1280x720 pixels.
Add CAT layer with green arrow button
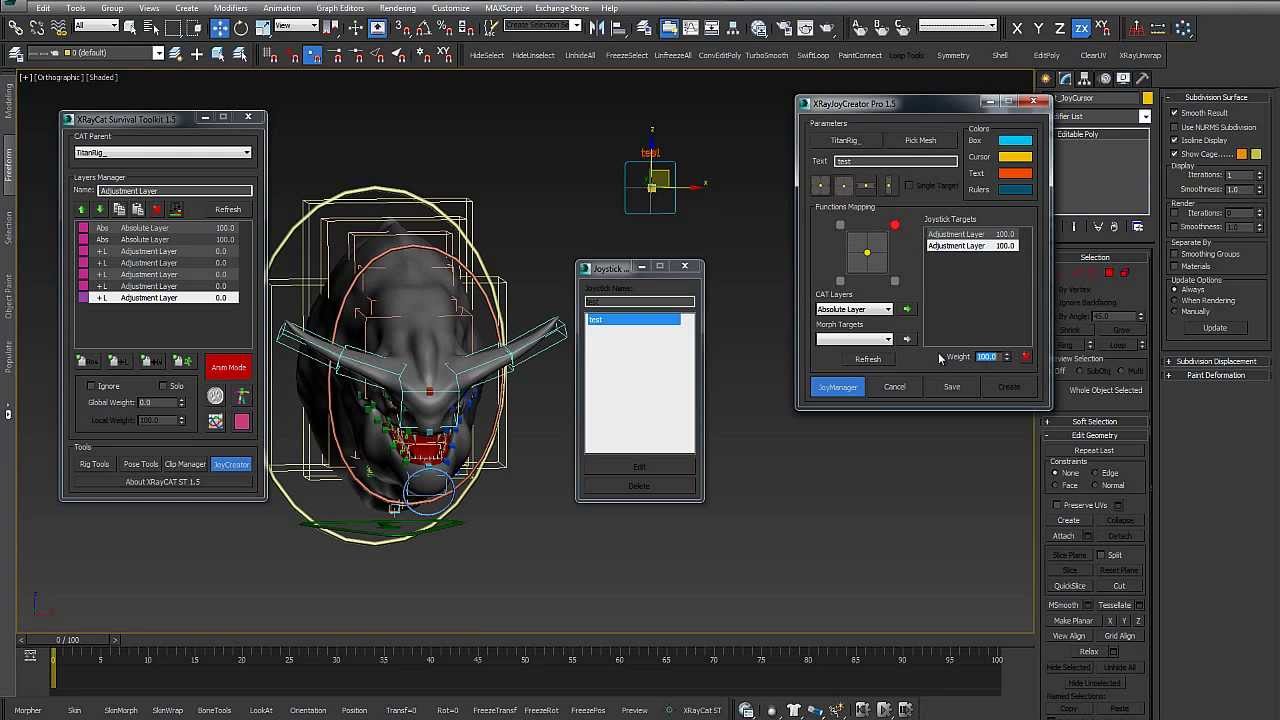[907, 309]
